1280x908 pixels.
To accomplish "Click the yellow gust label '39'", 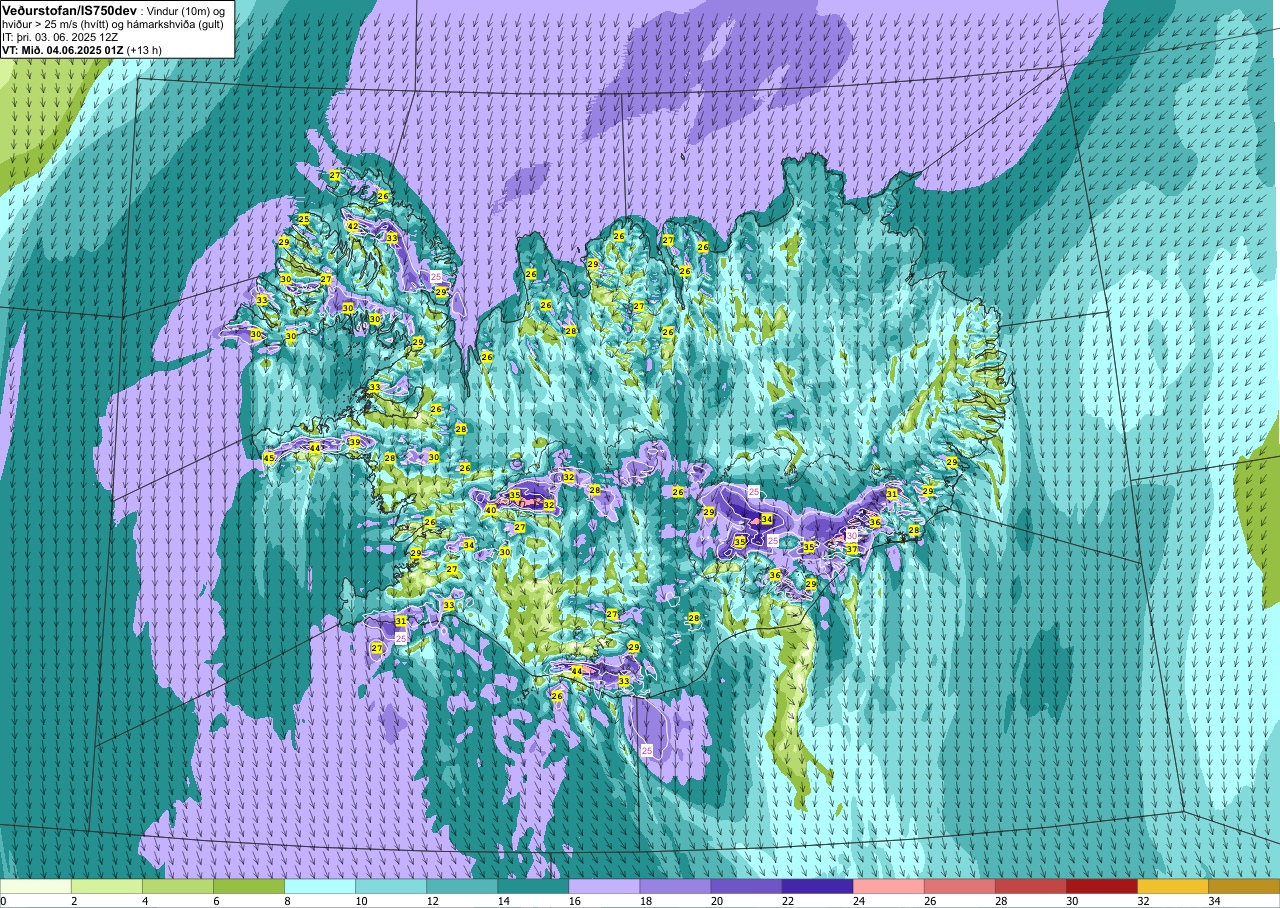I will (354, 442).
